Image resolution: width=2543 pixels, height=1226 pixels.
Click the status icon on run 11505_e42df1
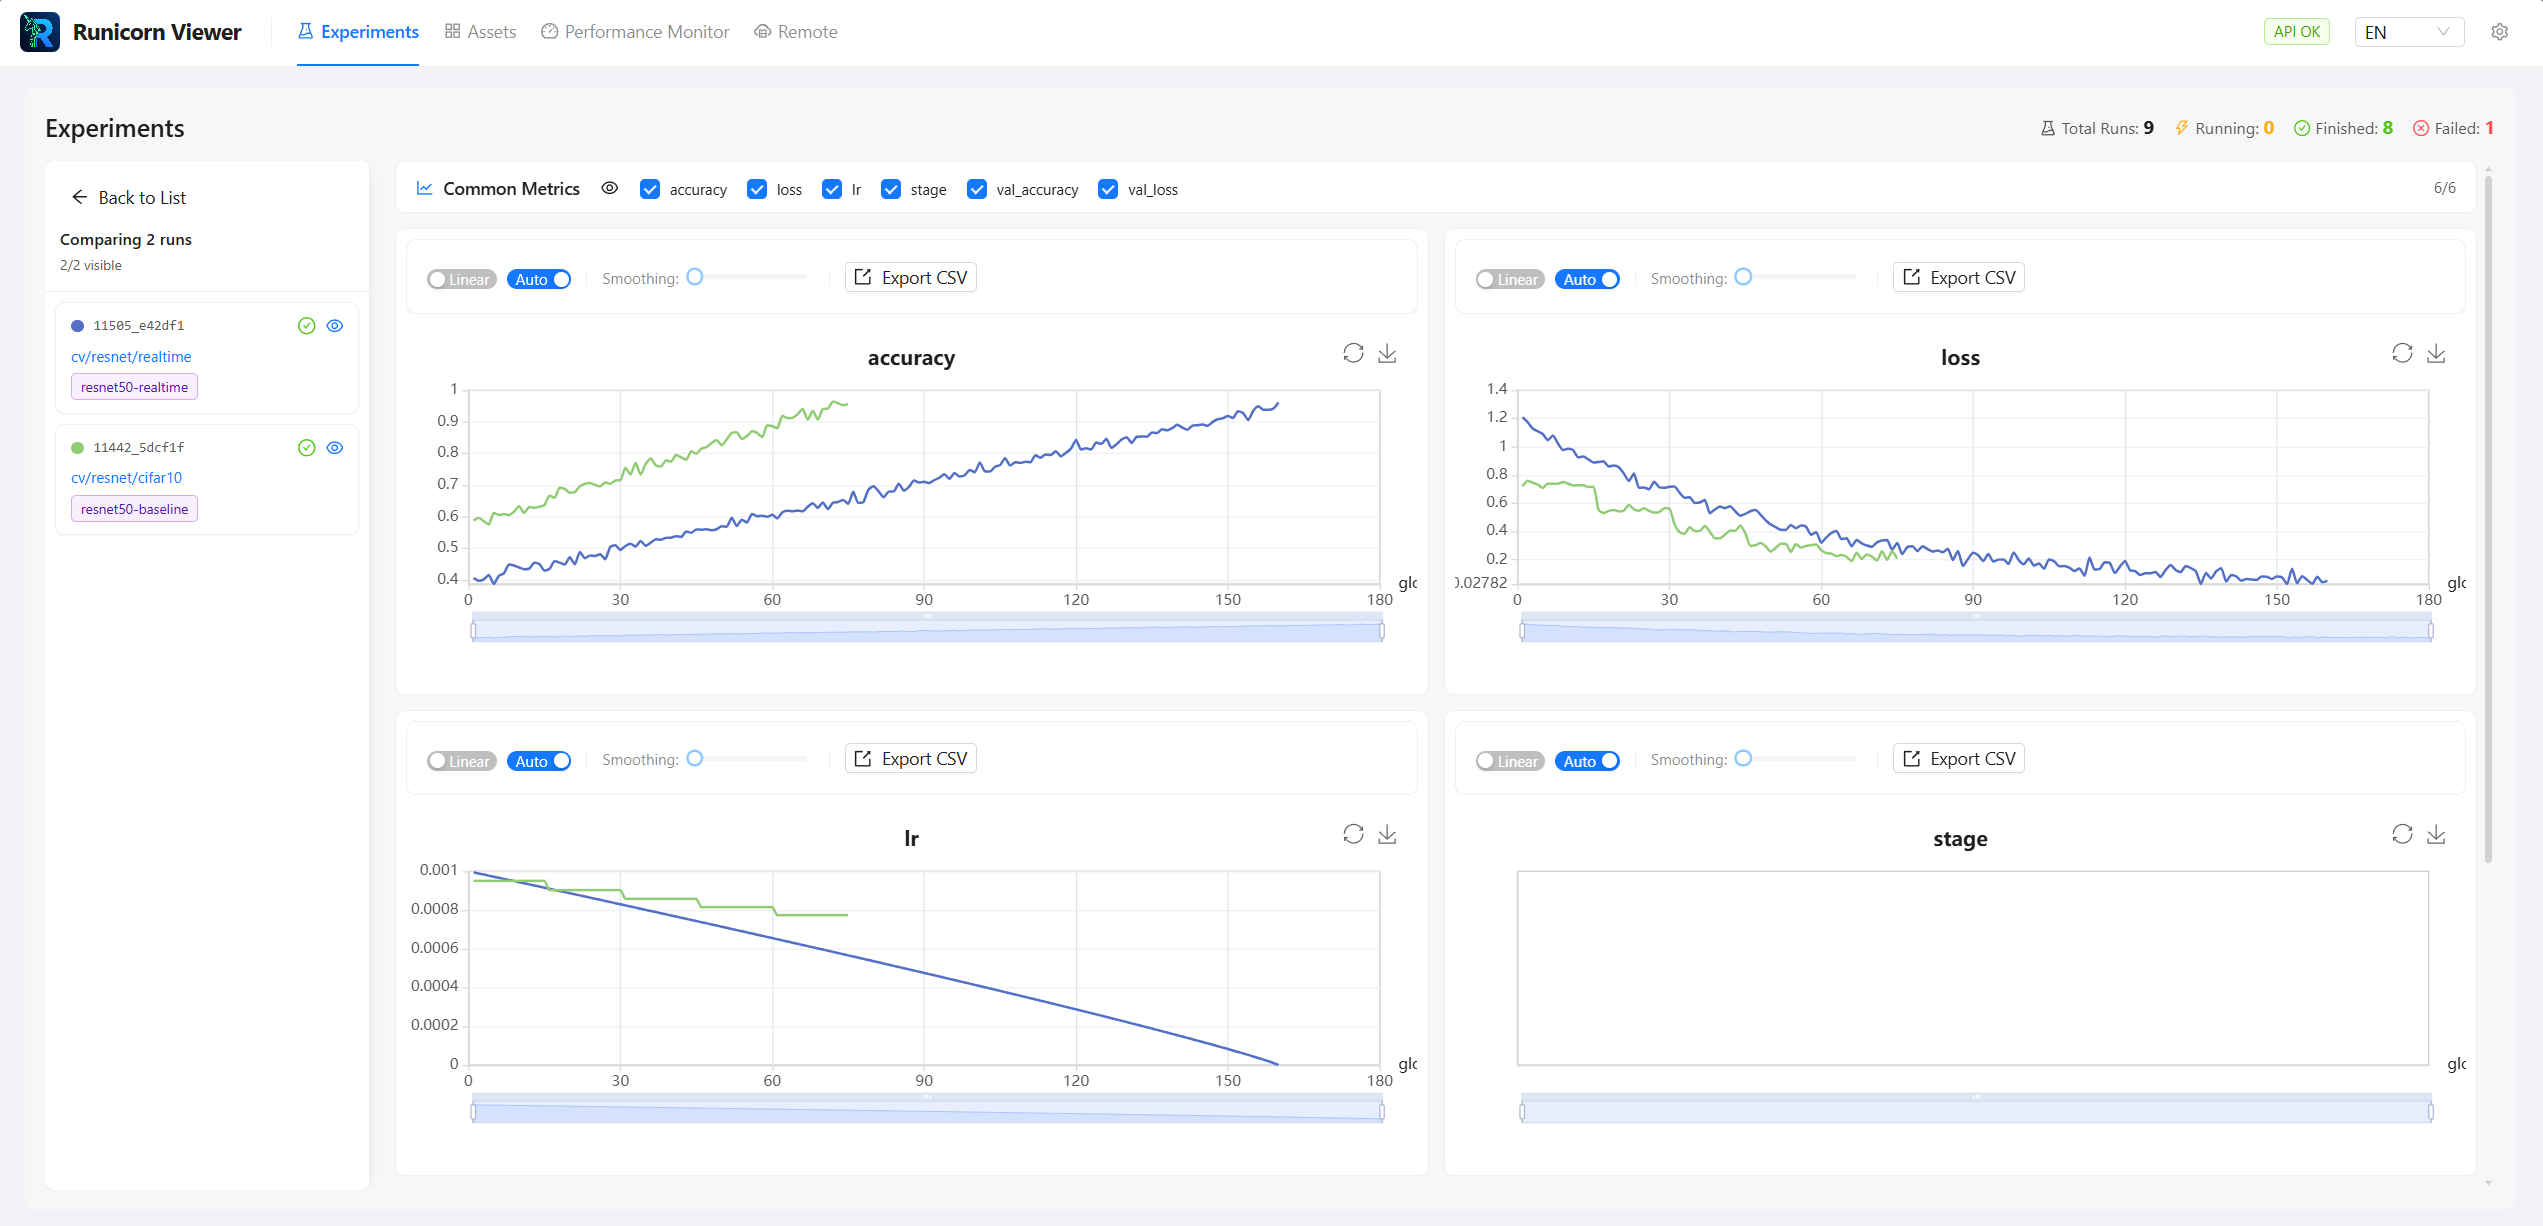pos(306,325)
